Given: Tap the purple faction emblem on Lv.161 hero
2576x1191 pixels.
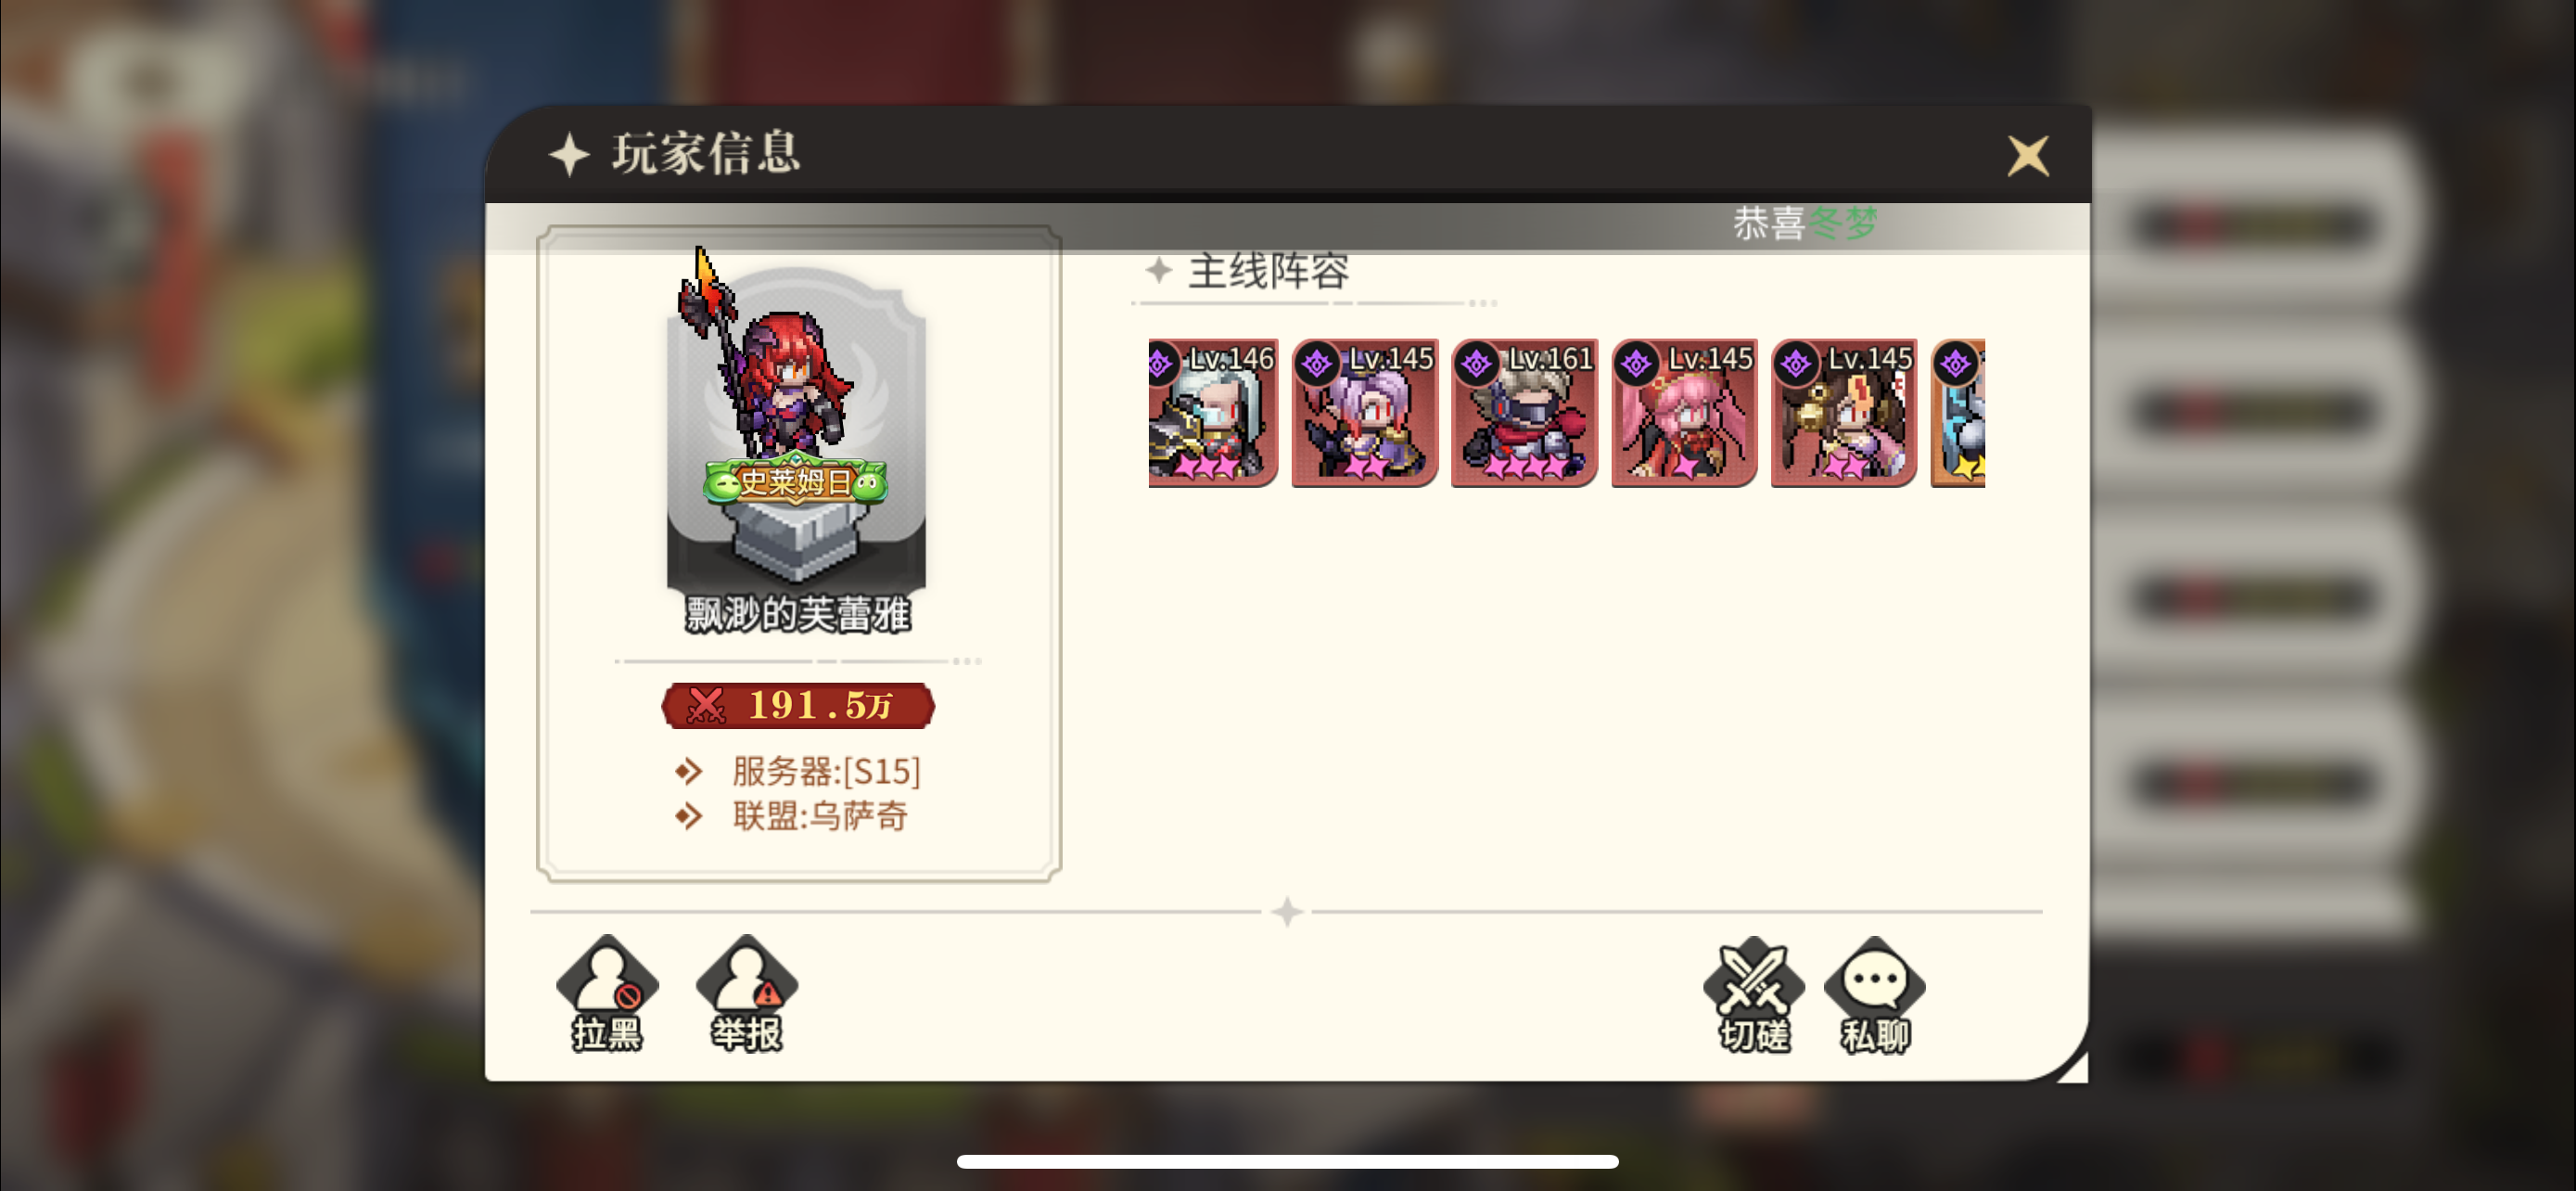Looking at the screenshot, I should (1477, 364).
